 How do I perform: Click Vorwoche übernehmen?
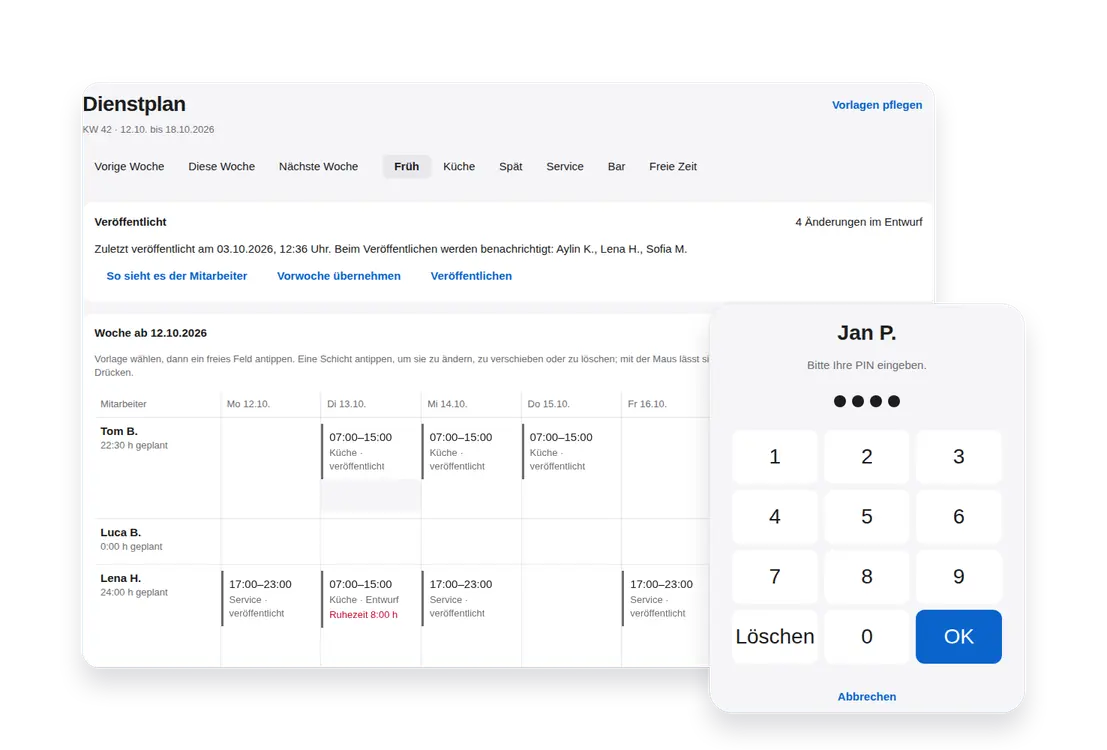(339, 276)
